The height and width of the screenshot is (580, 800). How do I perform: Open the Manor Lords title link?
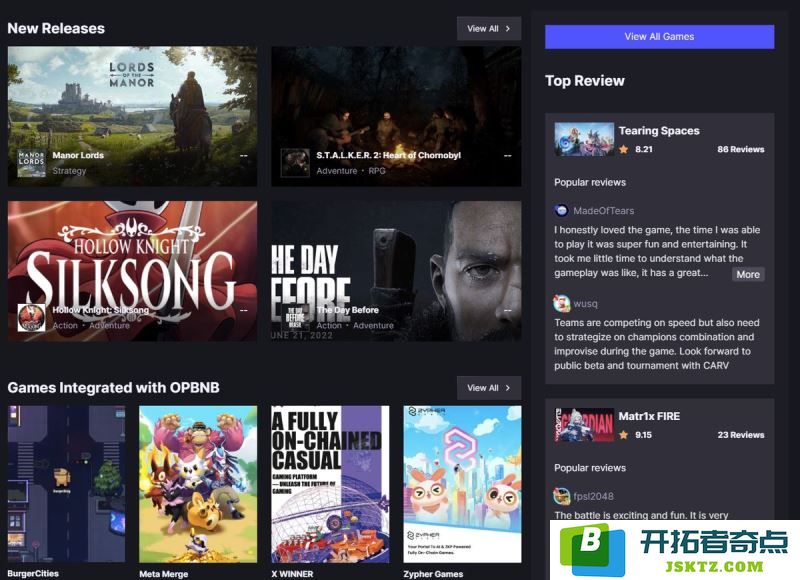click(x=78, y=155)
